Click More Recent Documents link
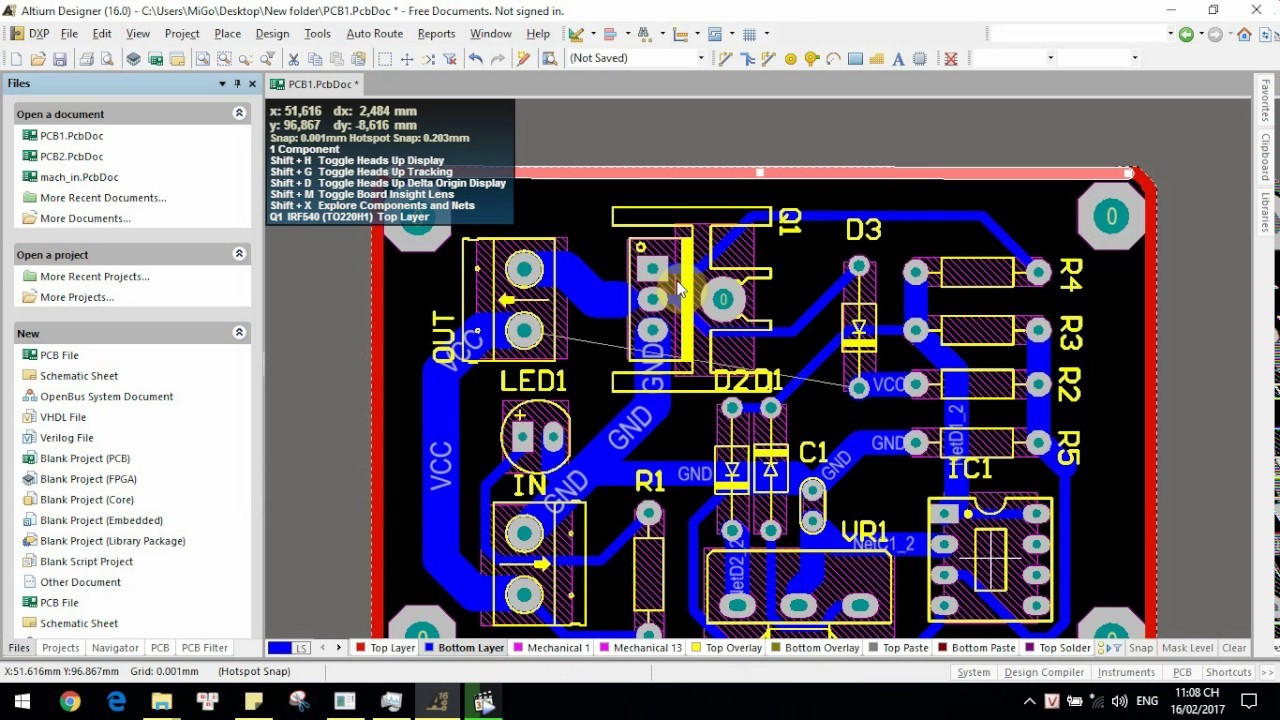The height and width of the screenshot is (720, 1280). [x=103, y=197]
